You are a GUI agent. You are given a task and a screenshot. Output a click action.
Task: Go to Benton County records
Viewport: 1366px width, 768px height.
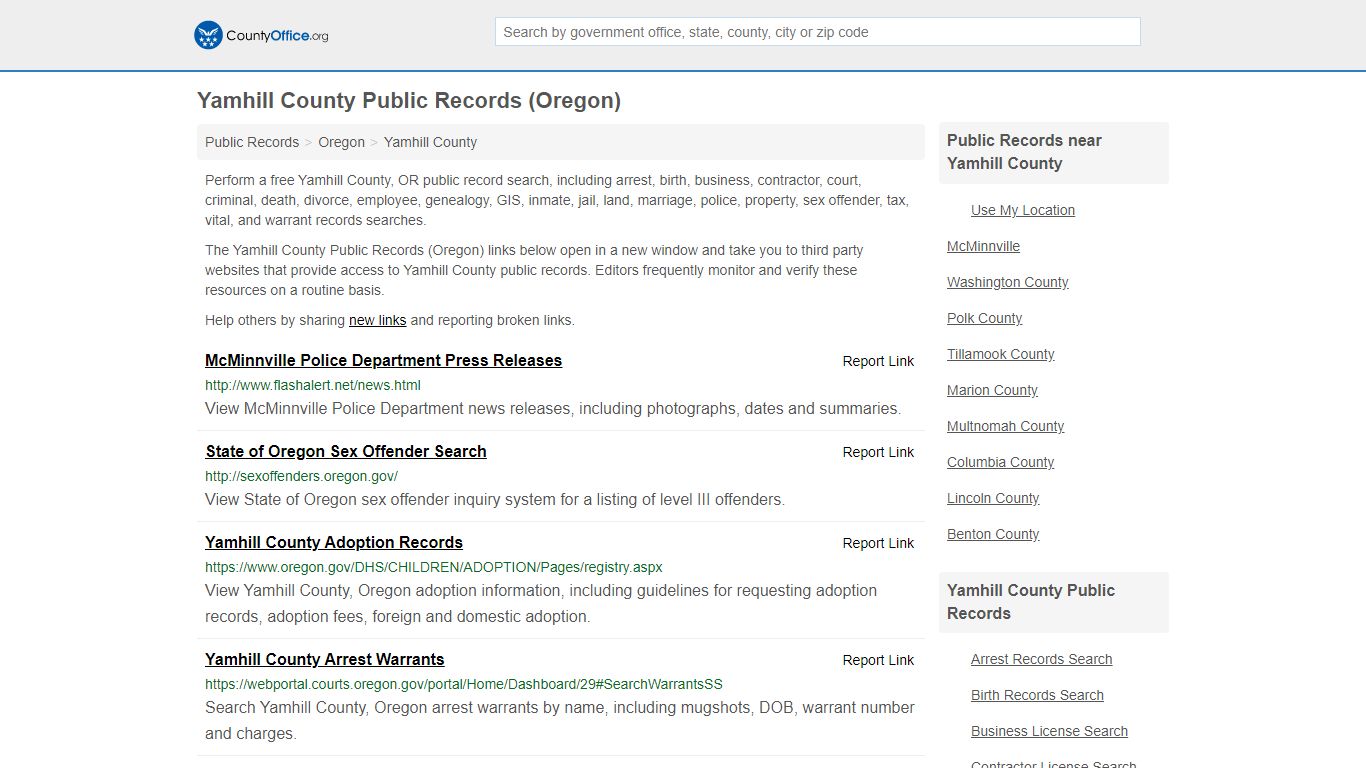point(993,534)
